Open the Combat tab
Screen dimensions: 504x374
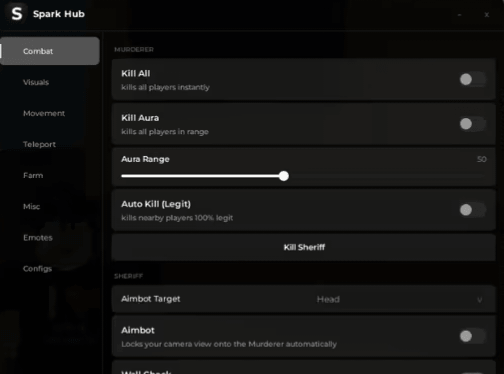pyautogui.click(x=50, y=51)
